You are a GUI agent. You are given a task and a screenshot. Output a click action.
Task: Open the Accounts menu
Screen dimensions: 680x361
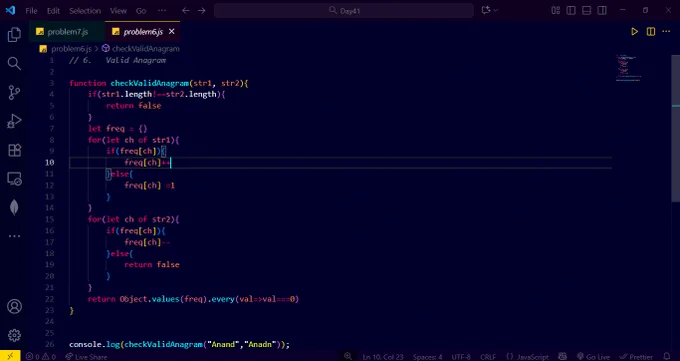pyautogui.click(x=14, y=306)
